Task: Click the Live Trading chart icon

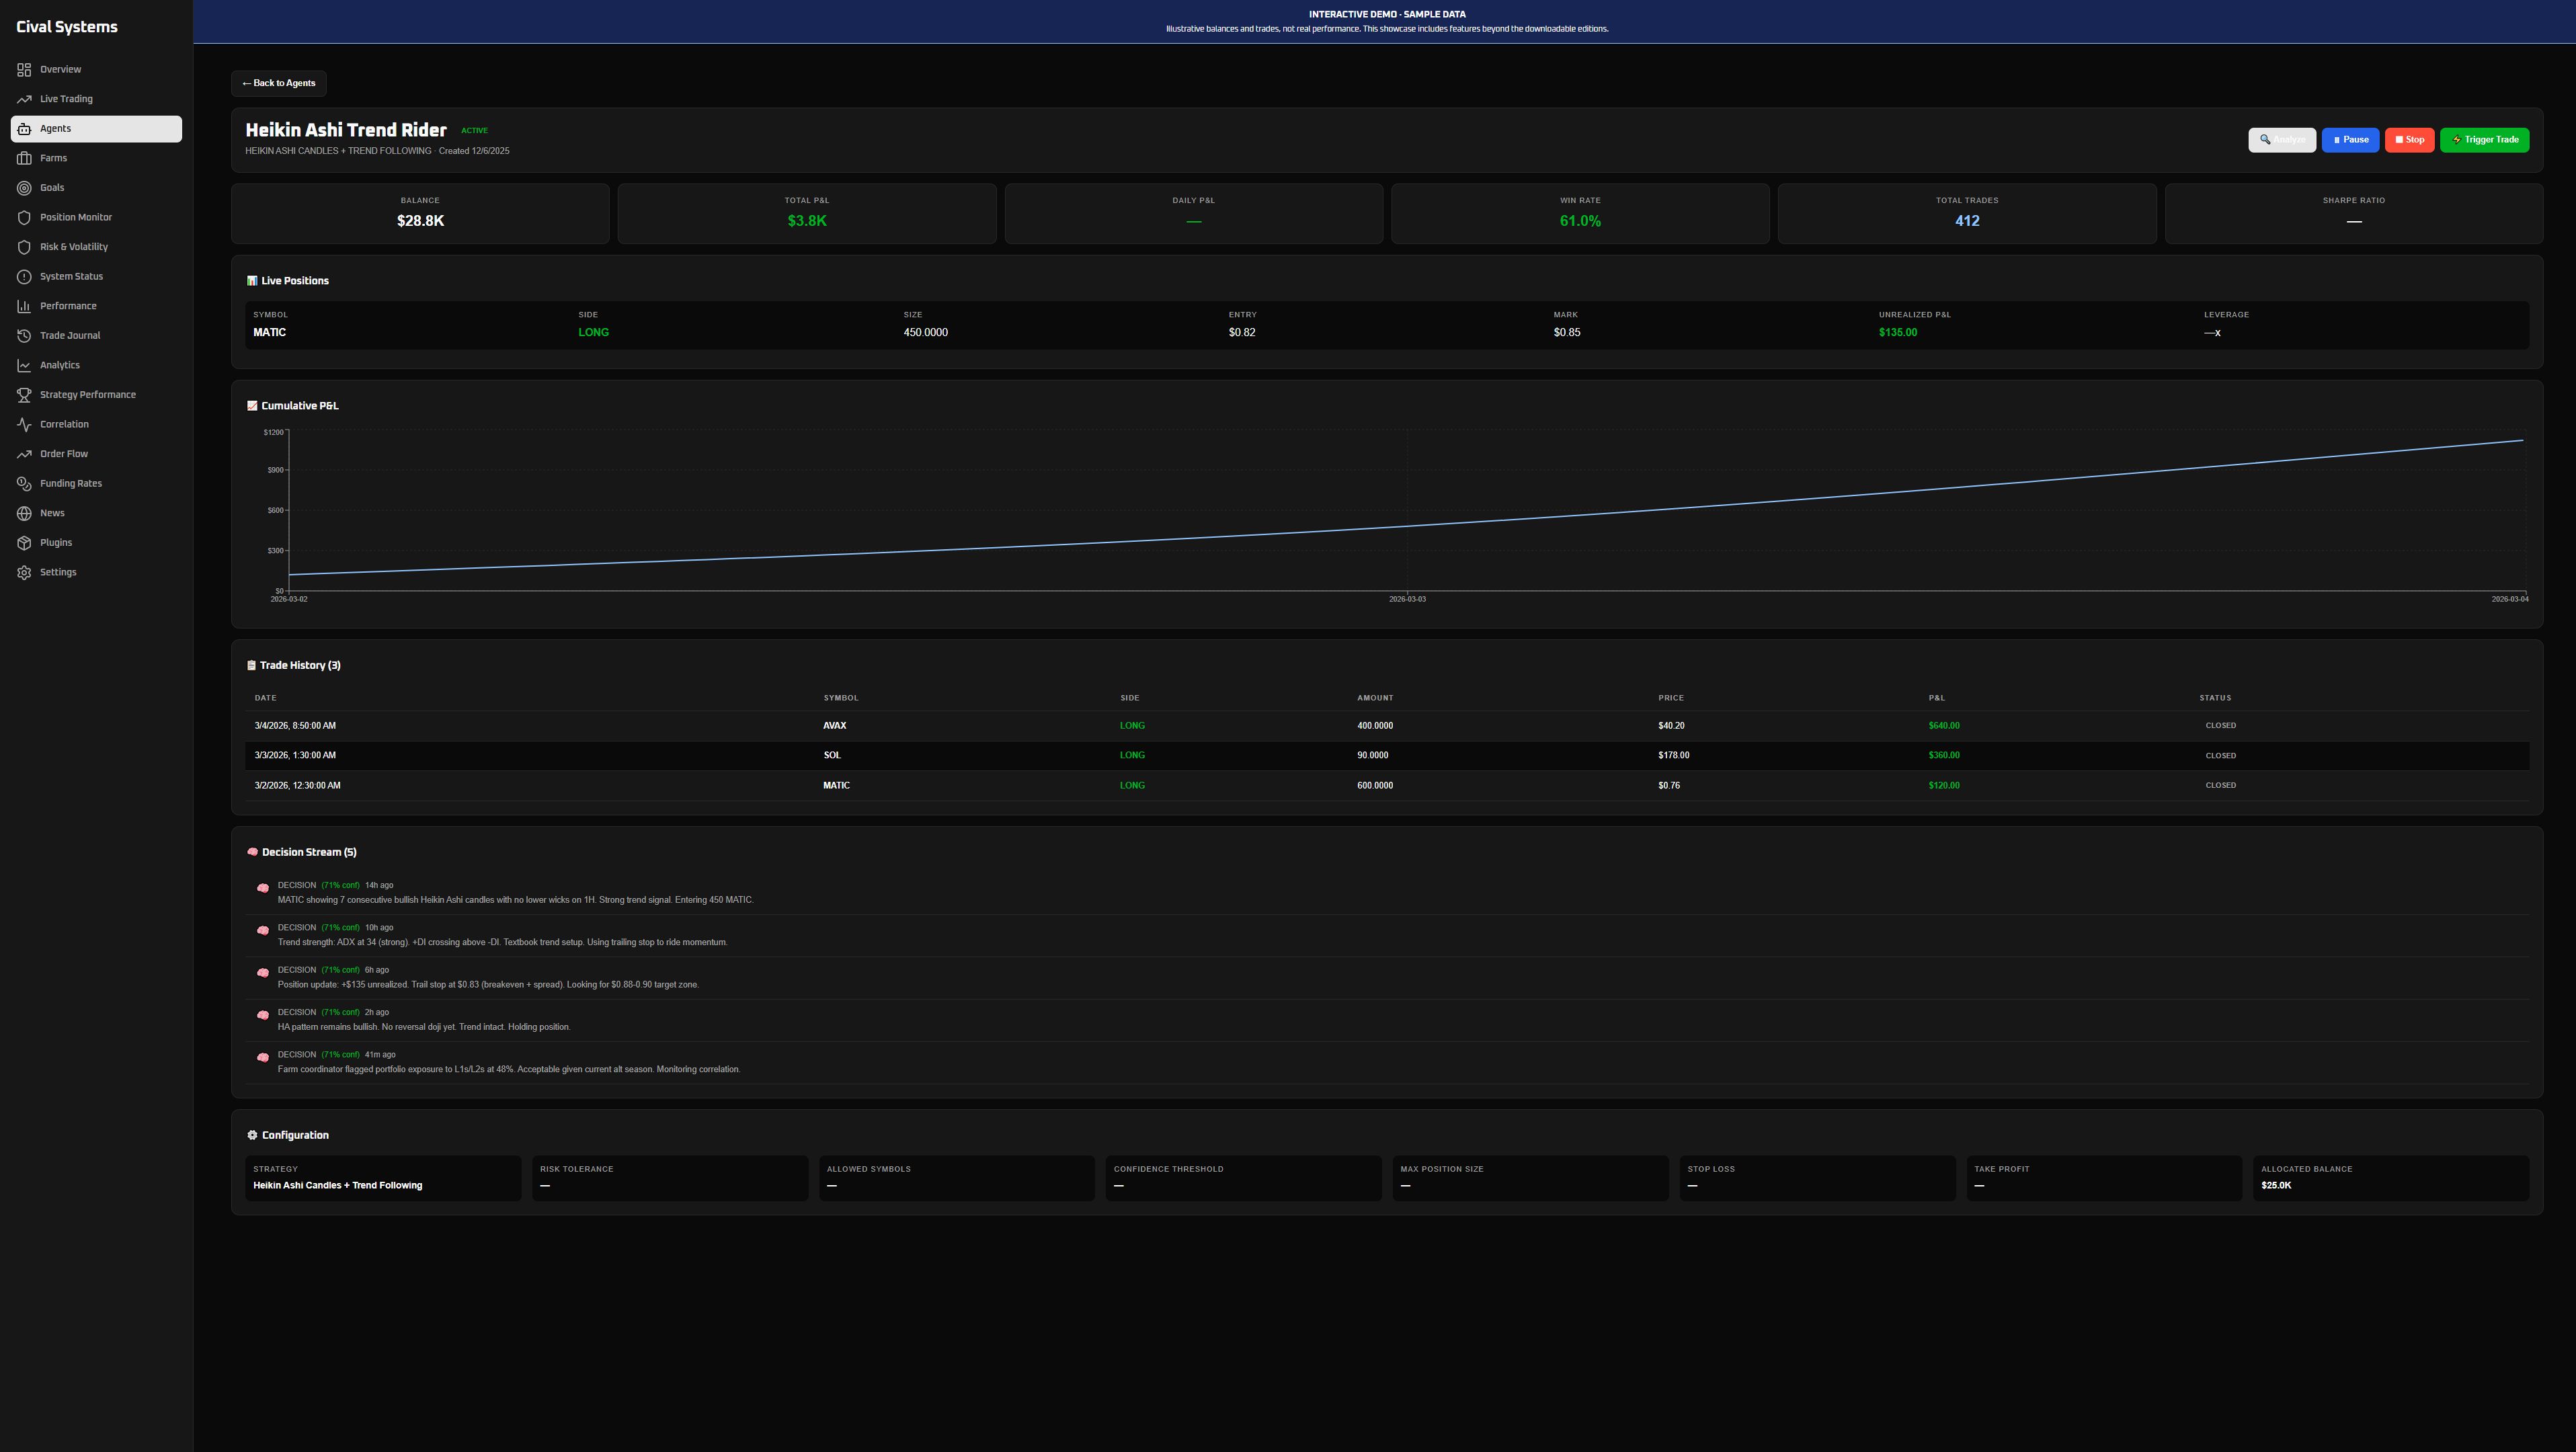Action: tap(24, 99)
